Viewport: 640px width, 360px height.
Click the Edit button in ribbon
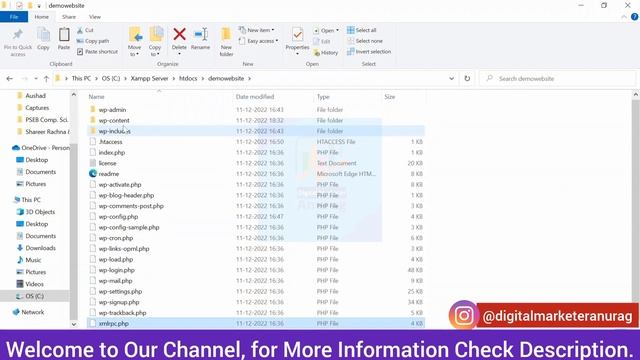322,41
